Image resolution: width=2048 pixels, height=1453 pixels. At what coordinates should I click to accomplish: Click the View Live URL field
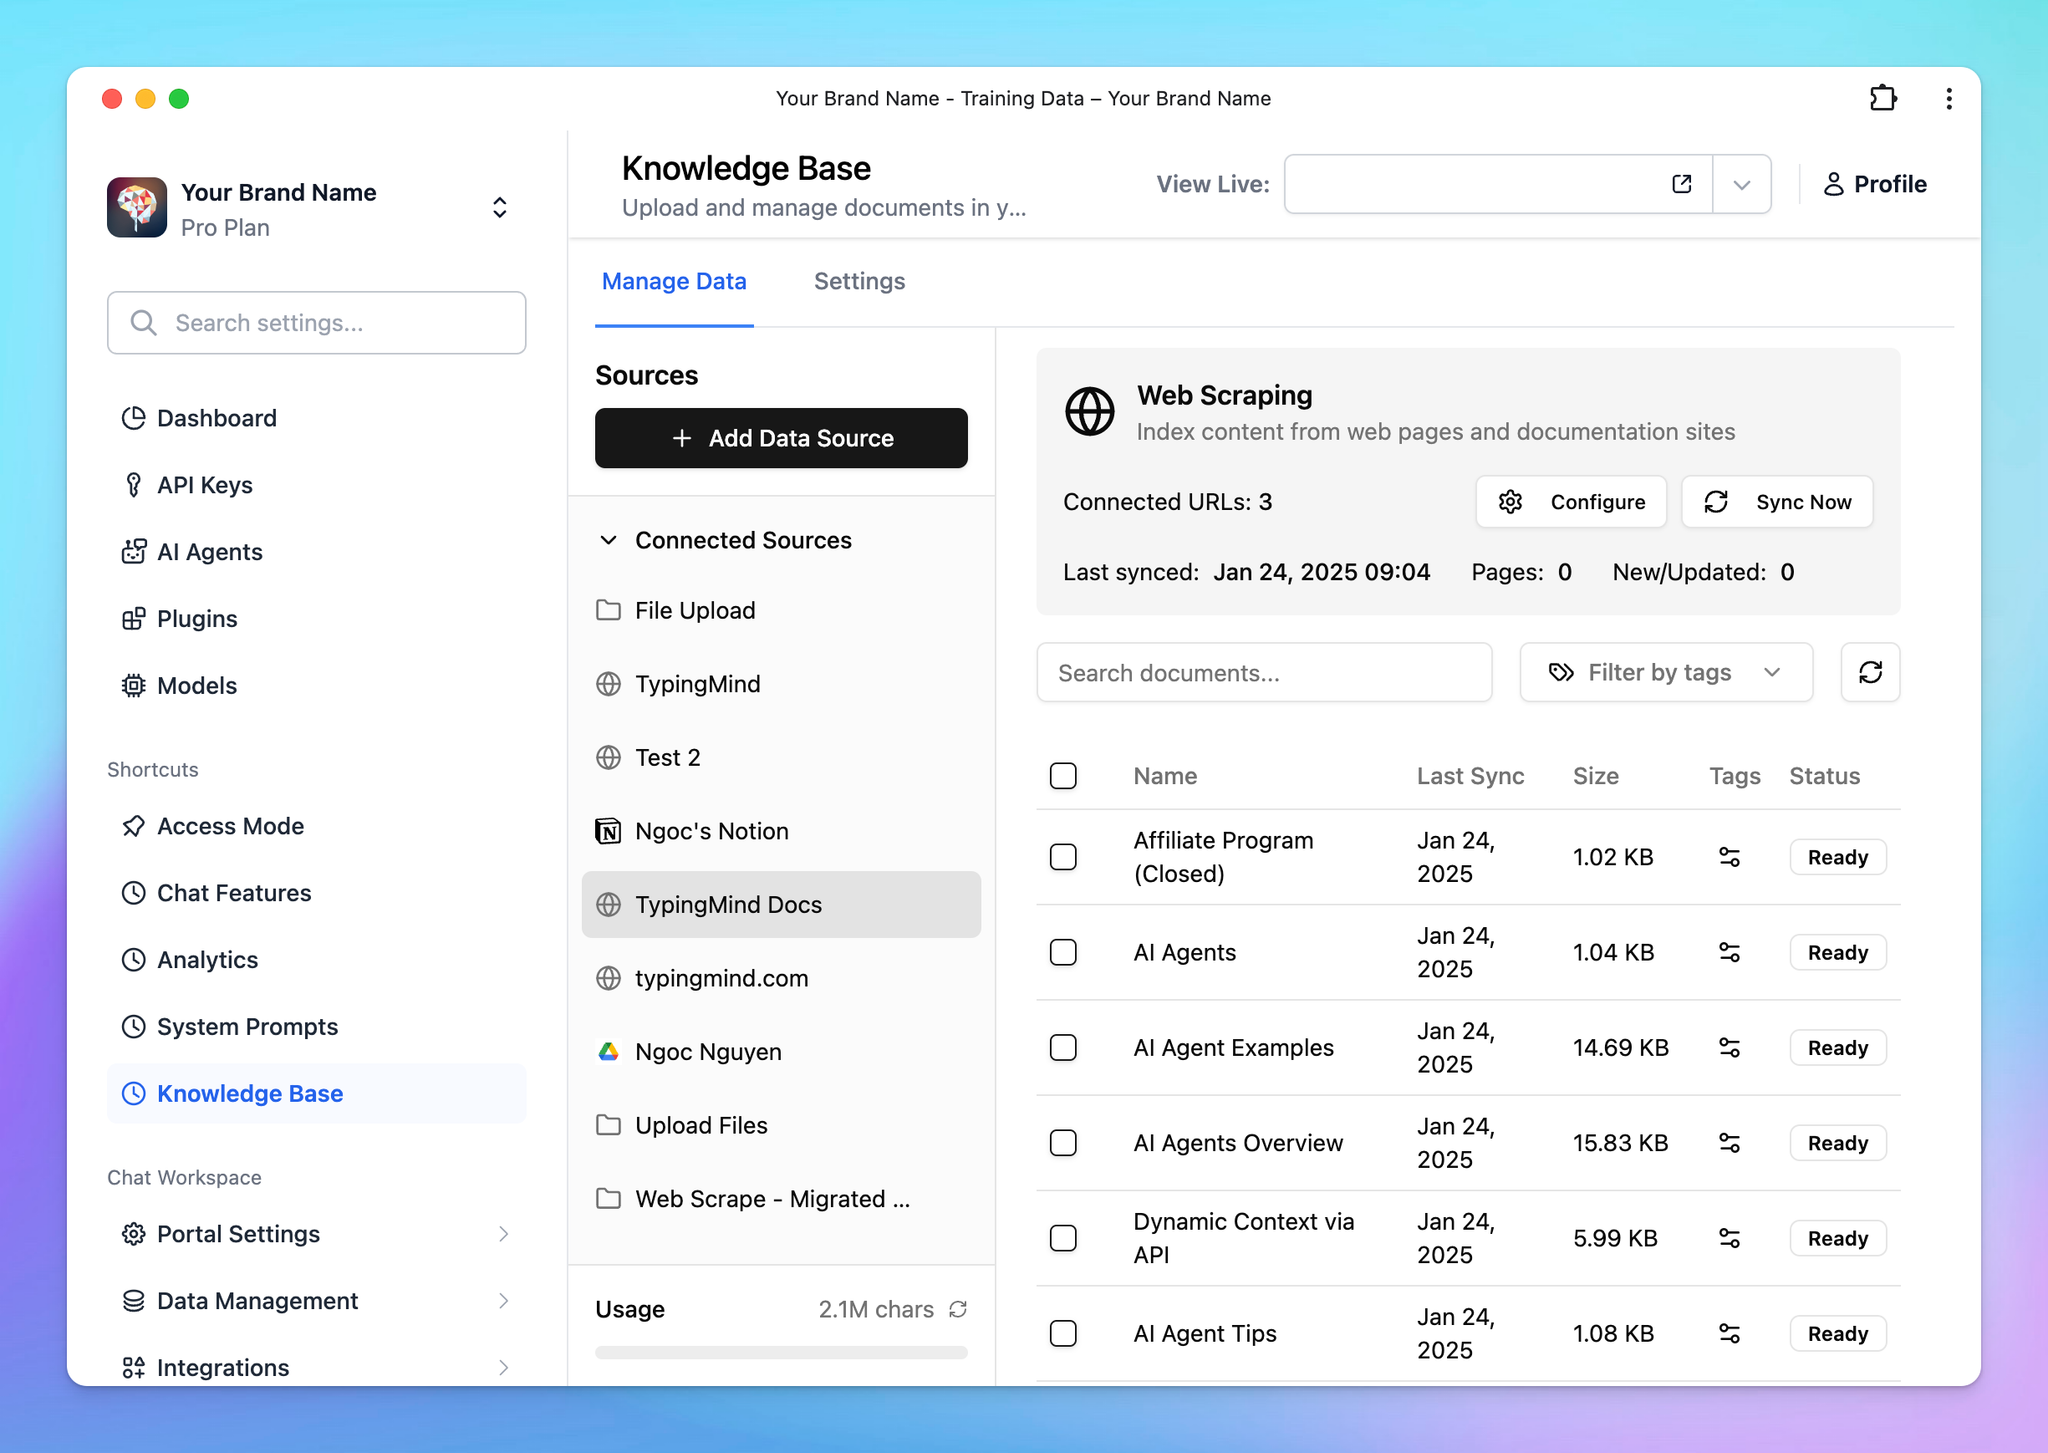[1498, 184]
